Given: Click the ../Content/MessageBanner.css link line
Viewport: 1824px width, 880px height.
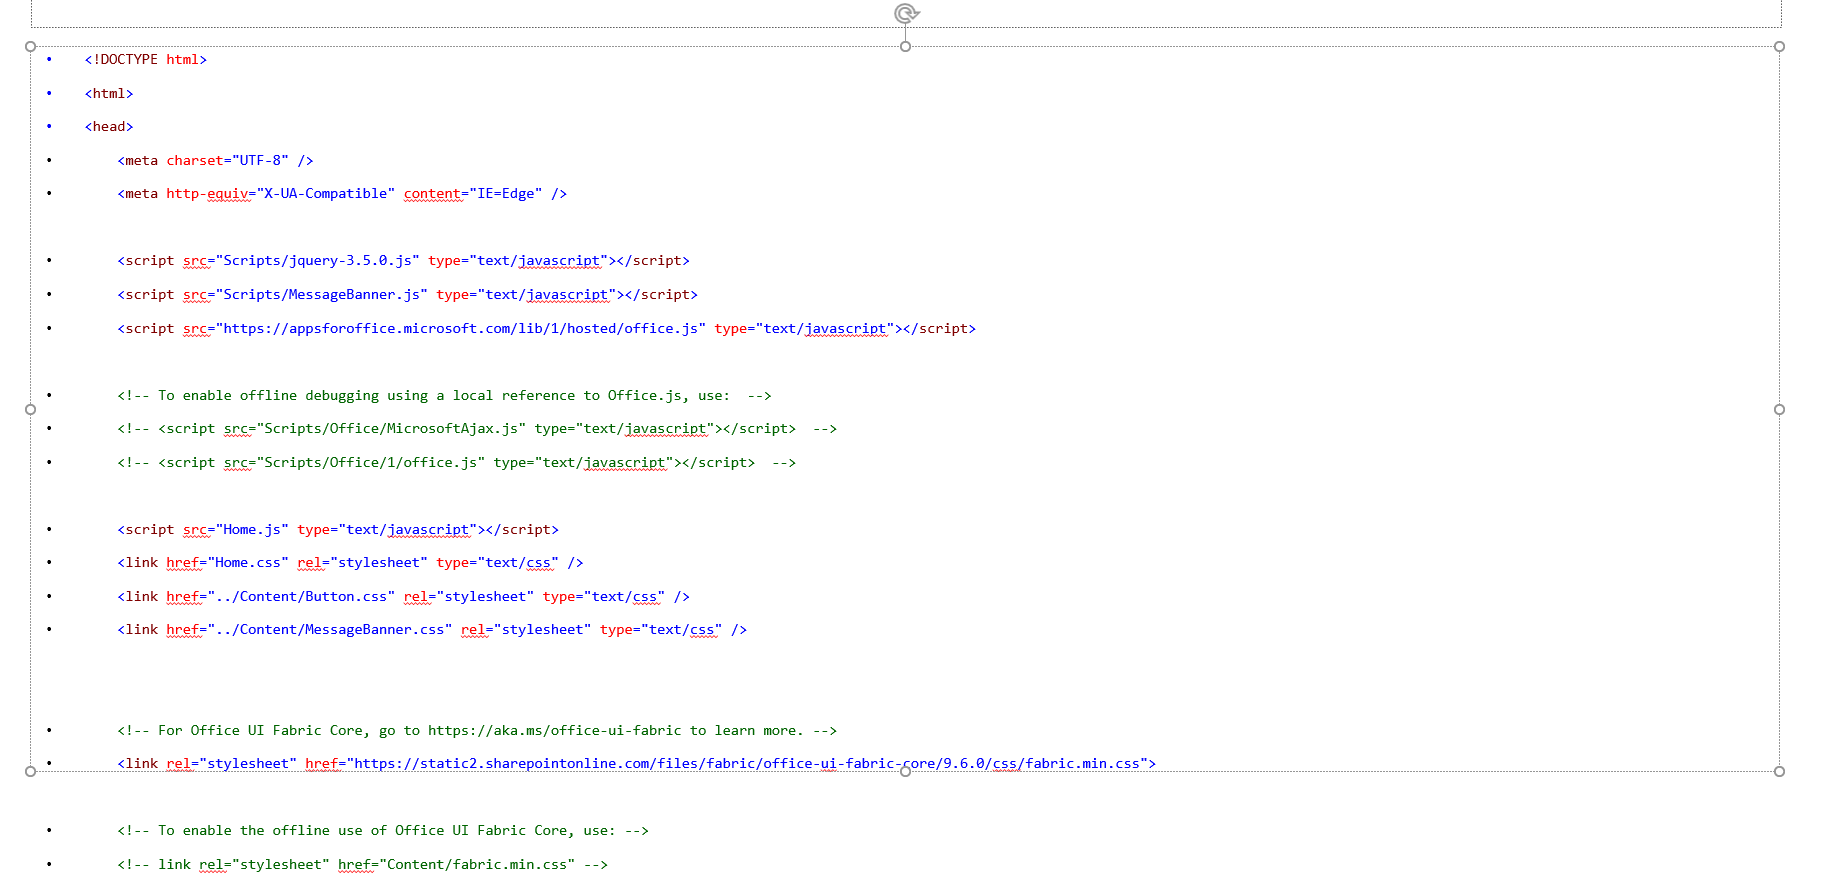Looking at the screenshot, I should tap(432, 630).
